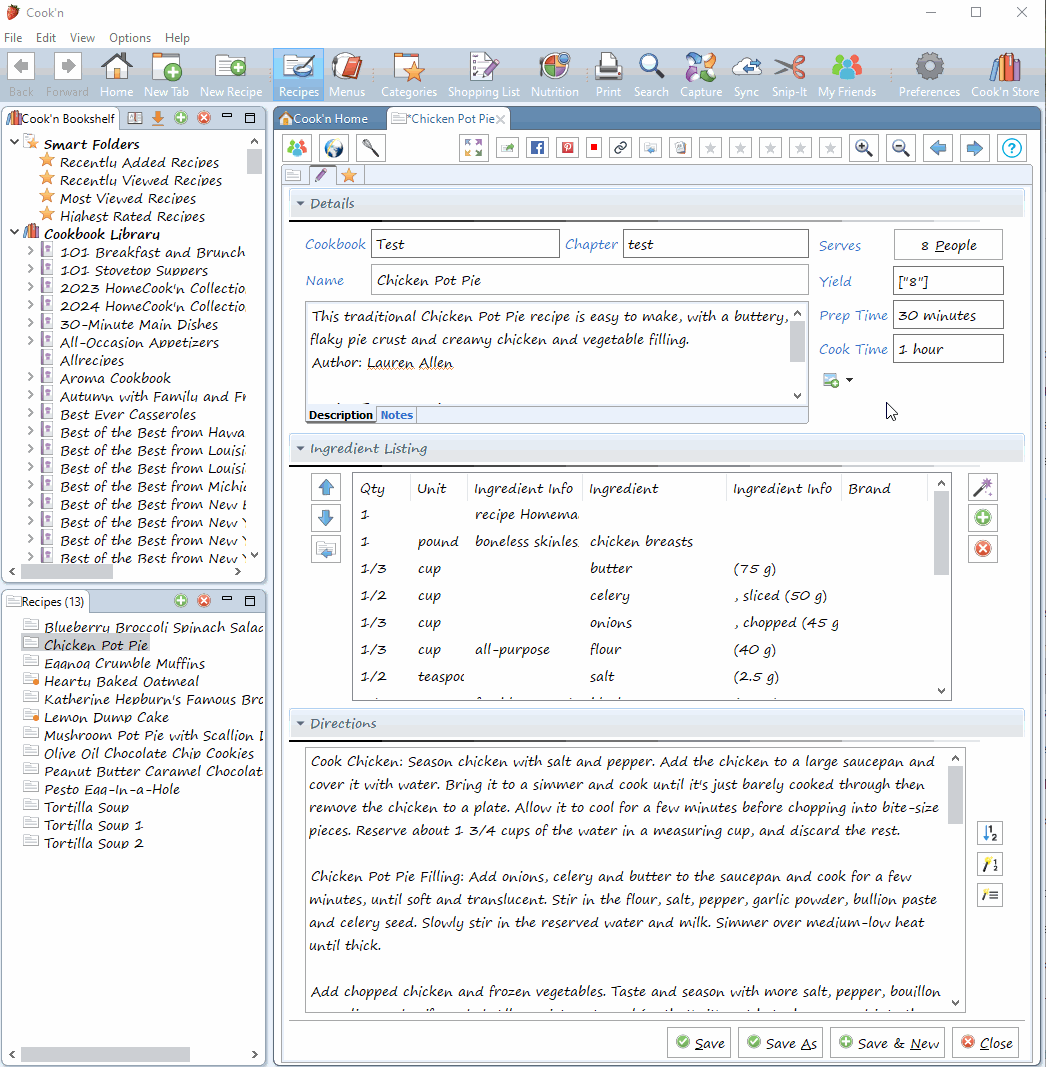Open the Options menu
1046x1067 pixels.
coord(130,37)
